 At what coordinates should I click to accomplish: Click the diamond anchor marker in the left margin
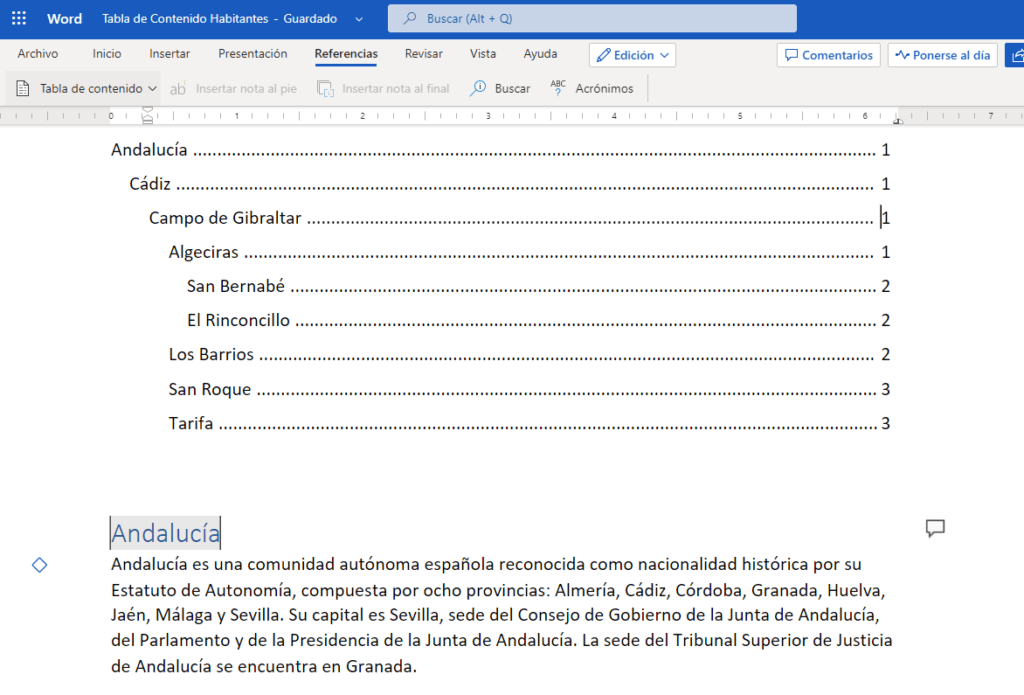[x=39, y=565]
